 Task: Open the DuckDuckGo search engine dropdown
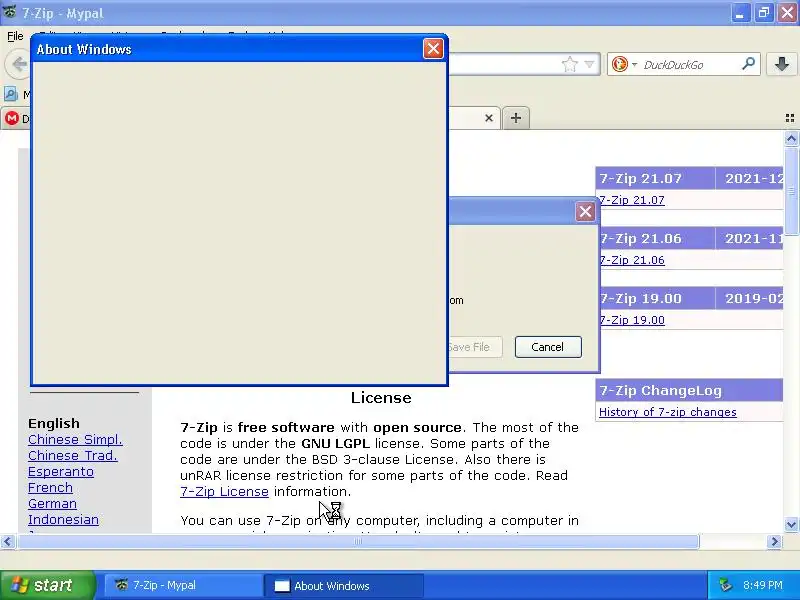click(635, 65)
